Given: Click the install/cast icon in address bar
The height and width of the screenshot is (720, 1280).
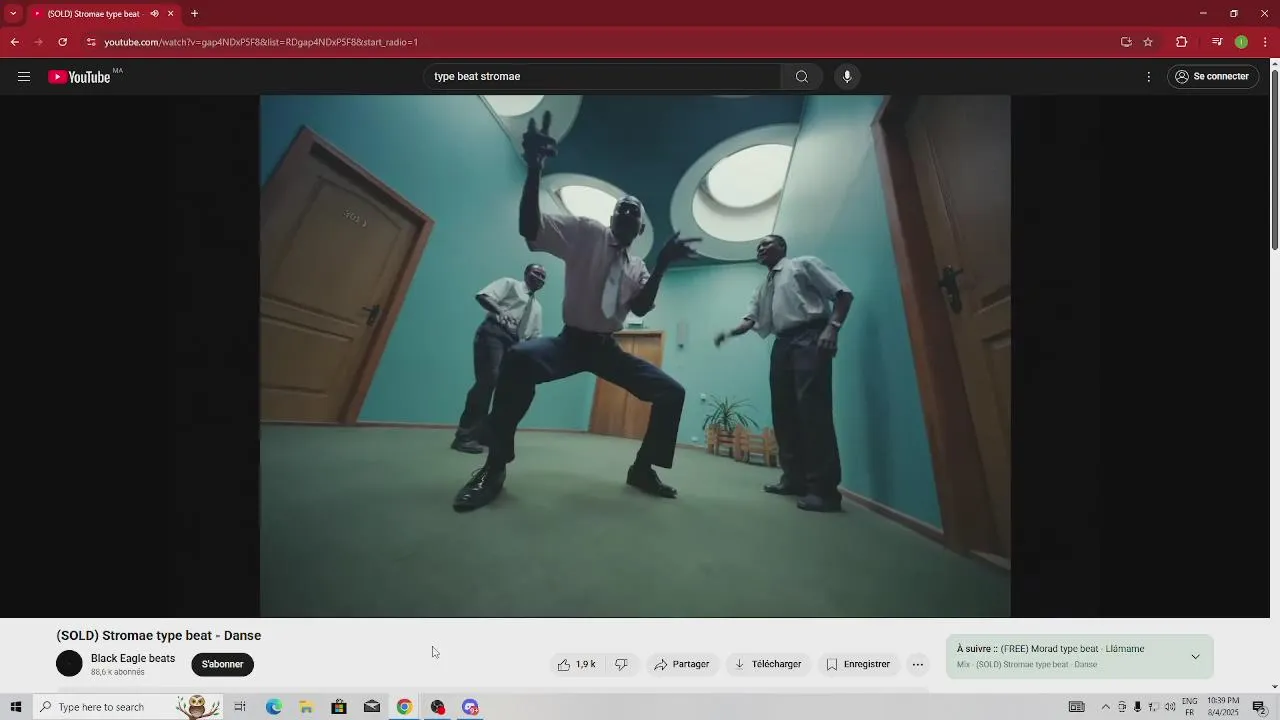Looking at the screenshot, I should click(x=1126, y=42).
